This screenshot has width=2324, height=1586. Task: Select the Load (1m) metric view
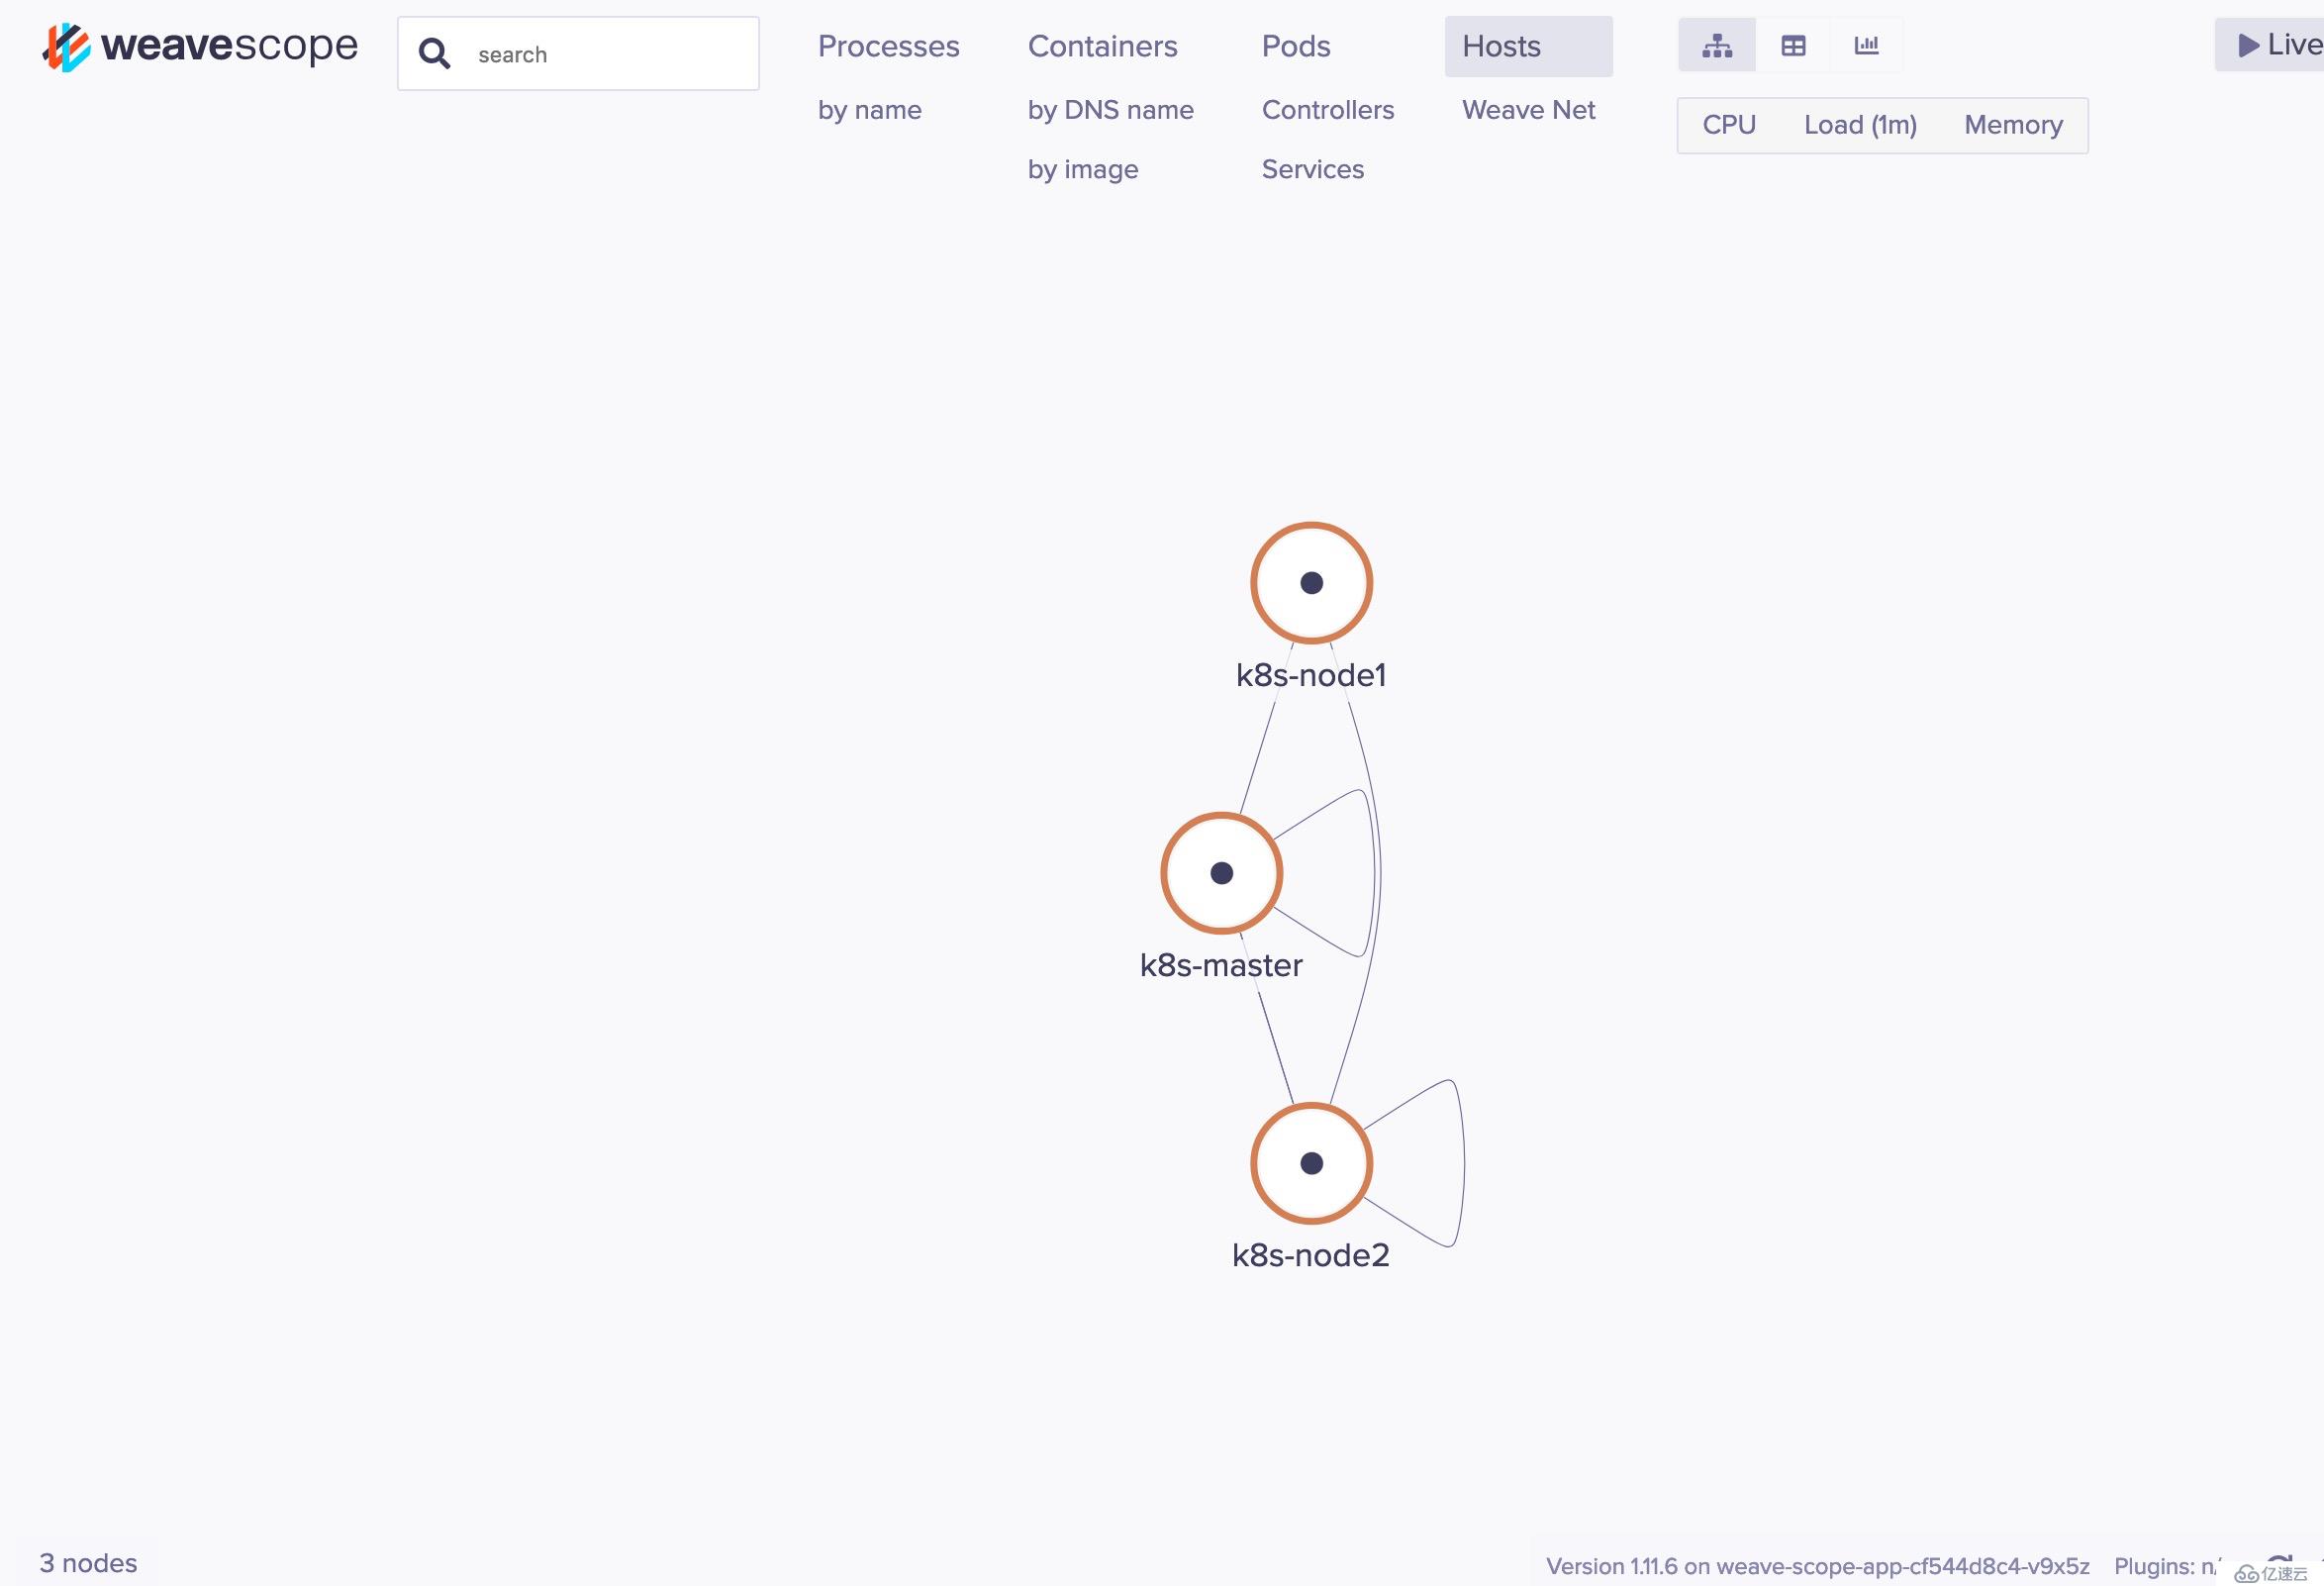point(1863,124)
